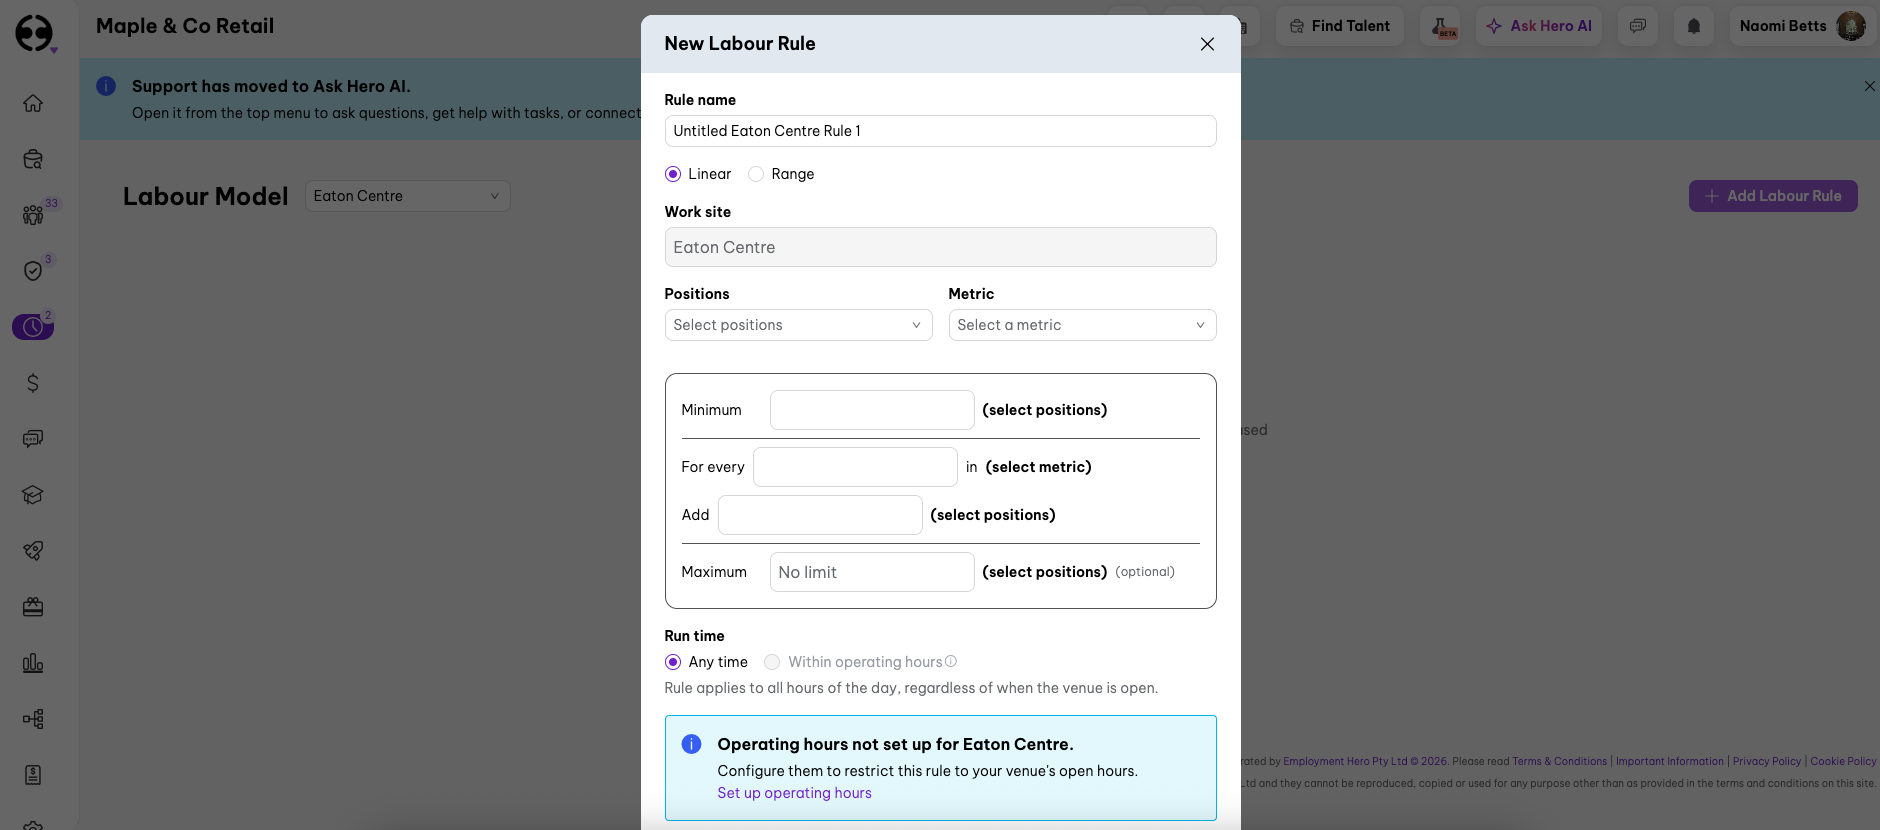The width and height of the screenshot is (1880, 830).
Task: Choose Within operating hours option
Action: pyautogui.click(x=772, y=662)
